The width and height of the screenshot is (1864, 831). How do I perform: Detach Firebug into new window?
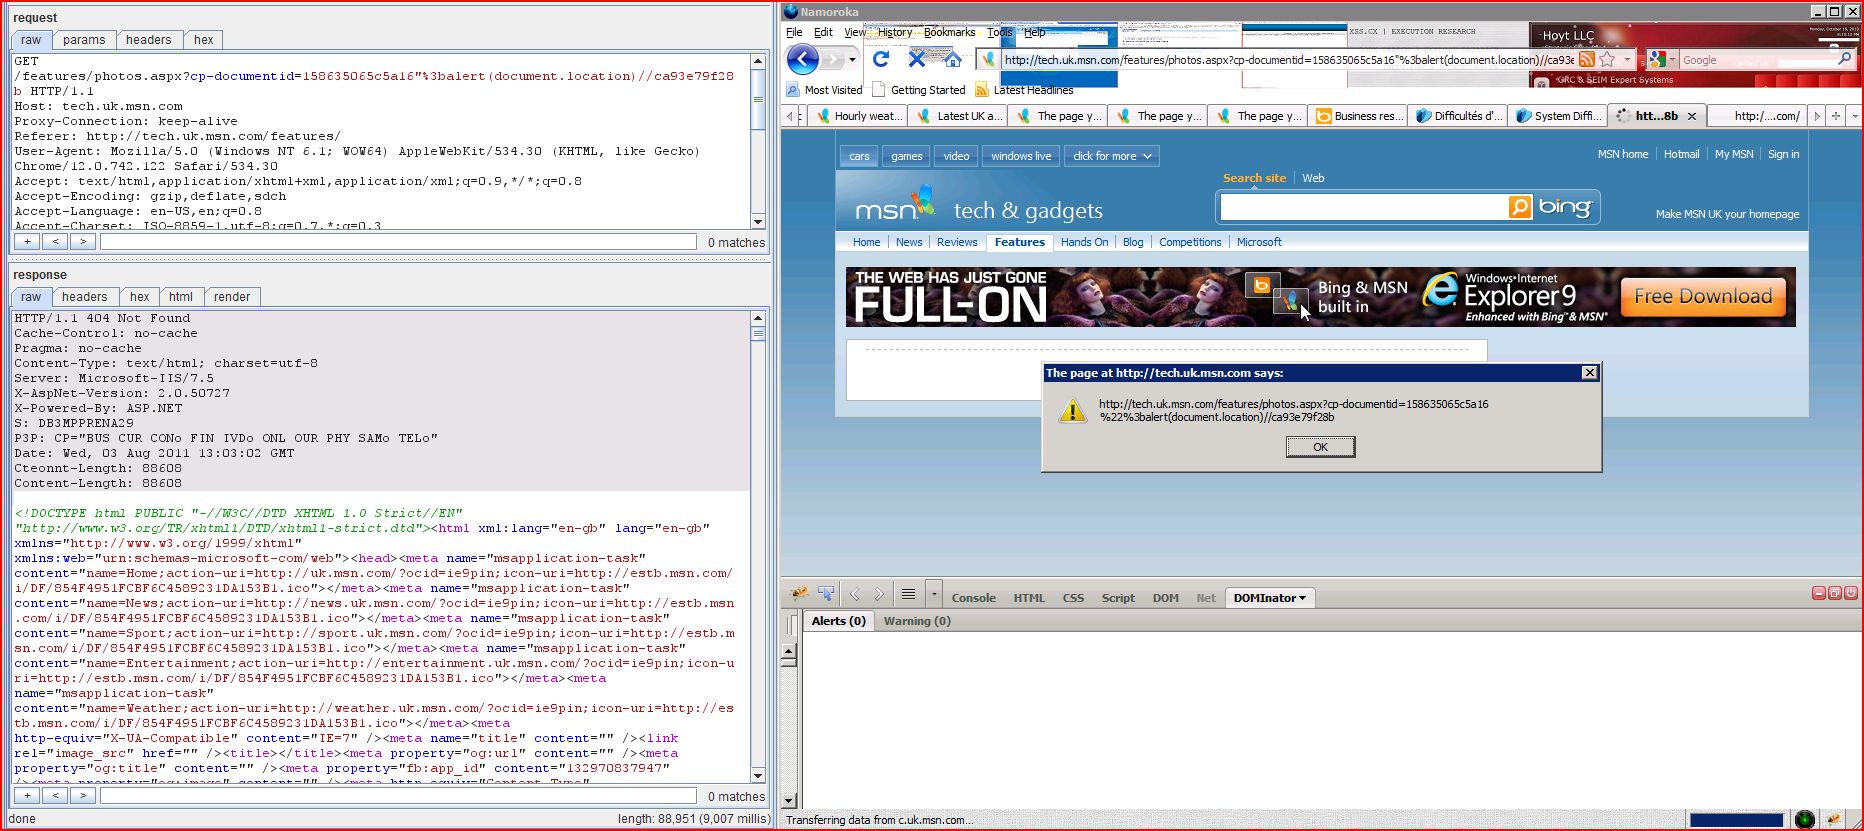tap(1835, 593)
